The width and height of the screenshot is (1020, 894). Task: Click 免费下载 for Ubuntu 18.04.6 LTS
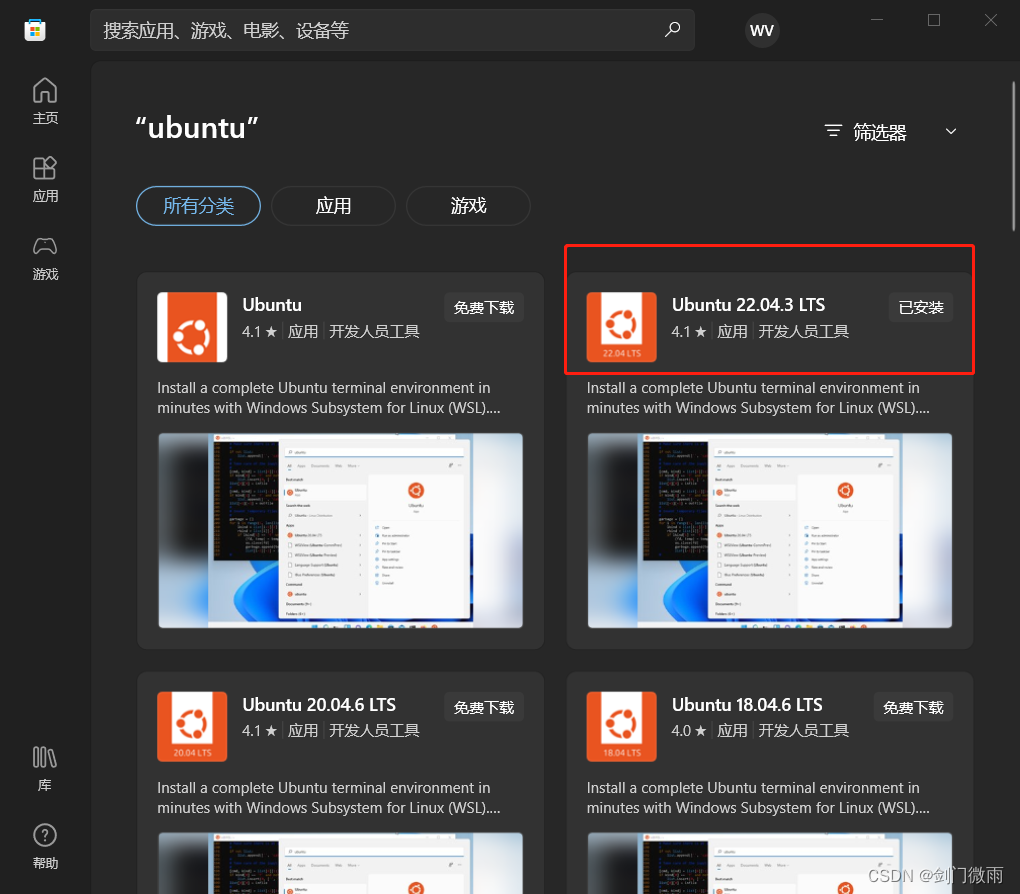point(913,707)
